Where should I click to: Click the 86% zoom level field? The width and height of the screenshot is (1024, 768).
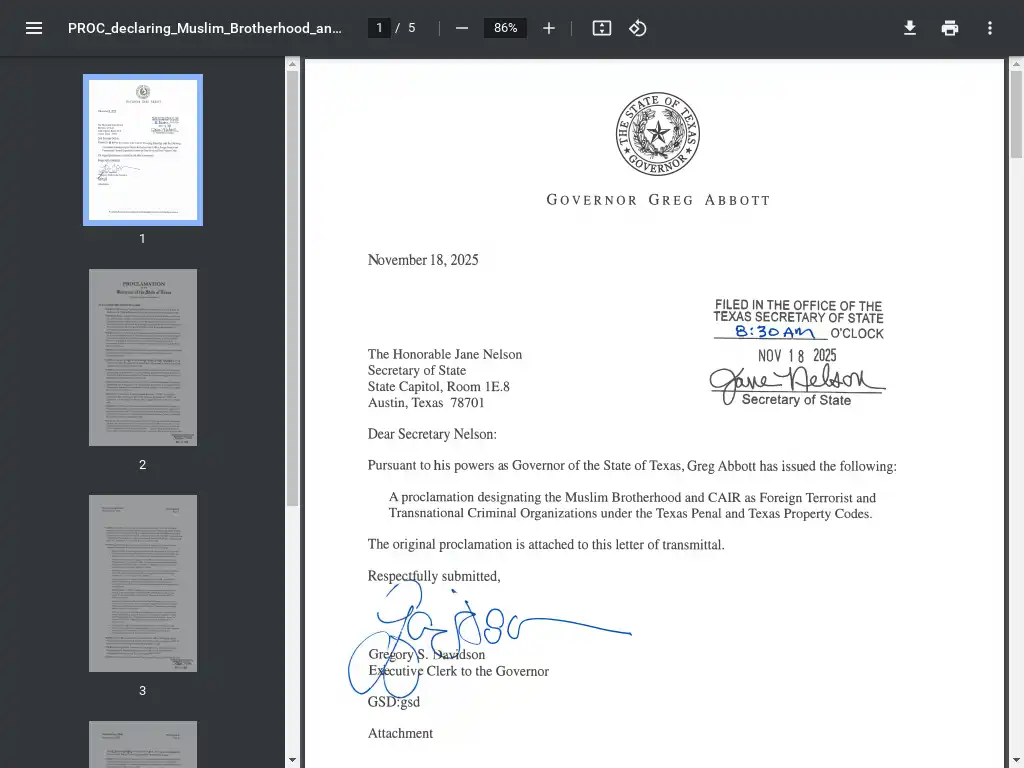pyautogui.click(x=505, y=28)
